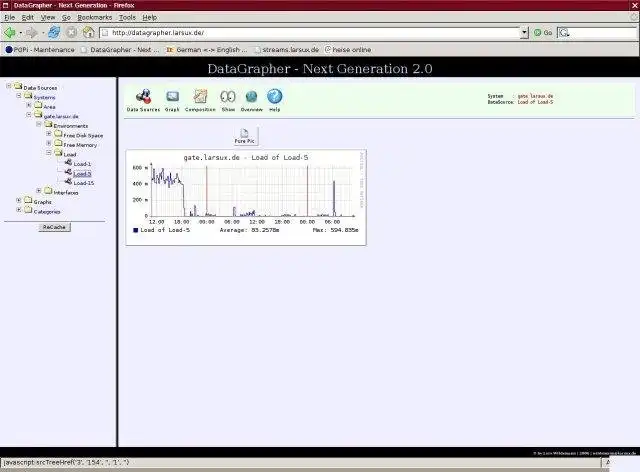
Task: Click the Graphs folder icon
Action: [x=28, y=200]
